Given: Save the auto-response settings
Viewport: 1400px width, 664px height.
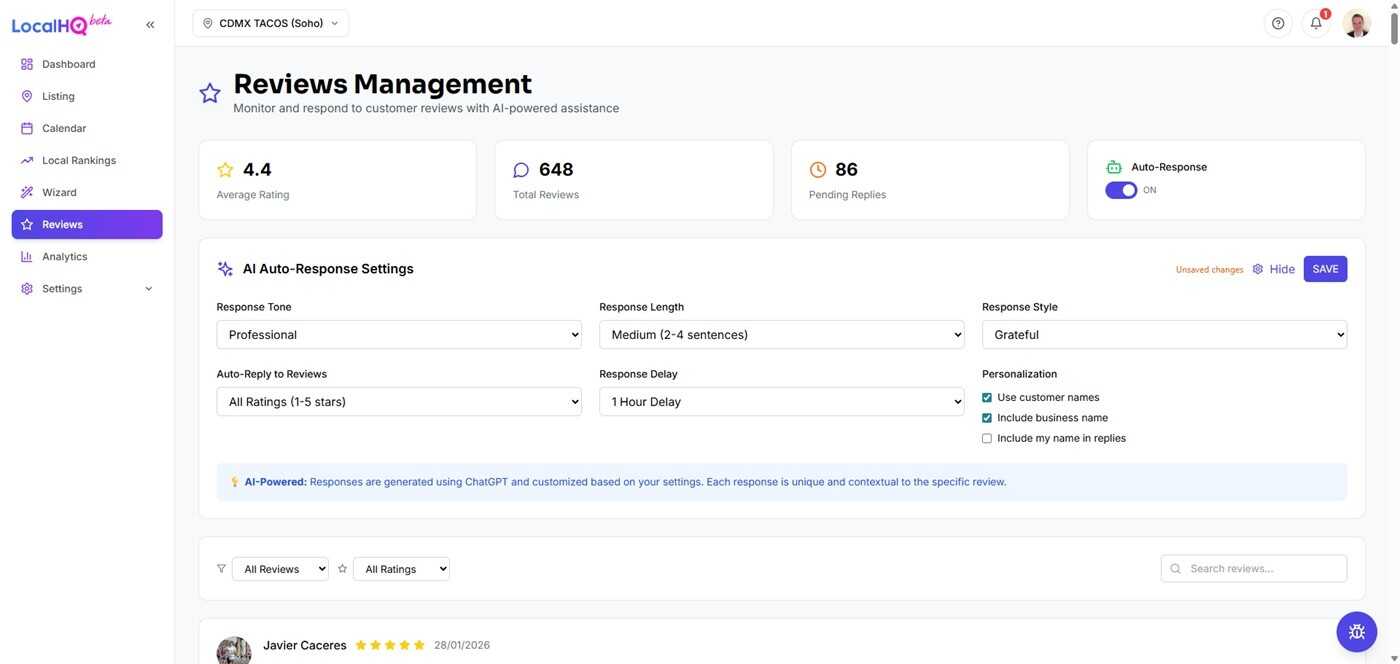Looking at the screenshot, I should tap(1325, 269).
